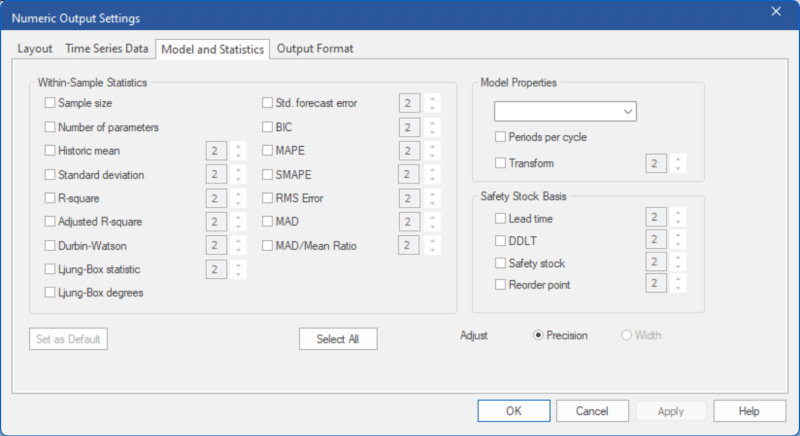This screenshot has width=800, height=436.
Task: Click the Safety stock precision field
Action: [x=656, y=262]
